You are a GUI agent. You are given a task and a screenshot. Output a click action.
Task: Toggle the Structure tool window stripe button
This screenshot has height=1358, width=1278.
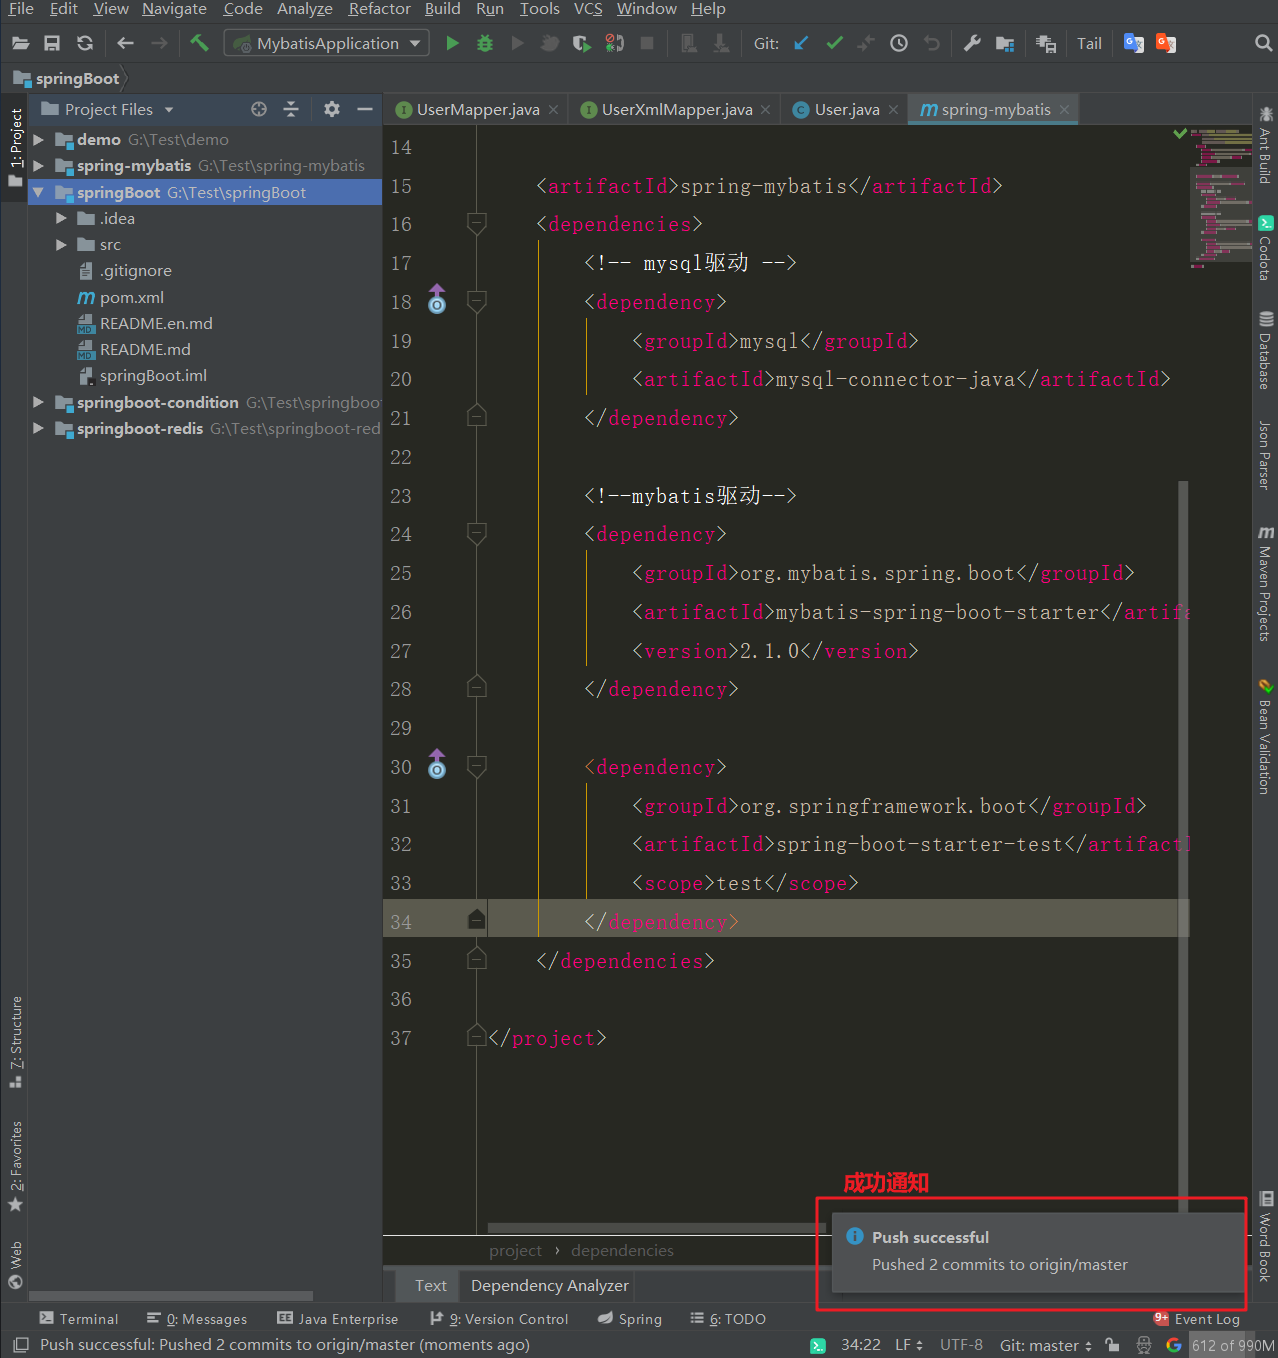(15, 1035)
